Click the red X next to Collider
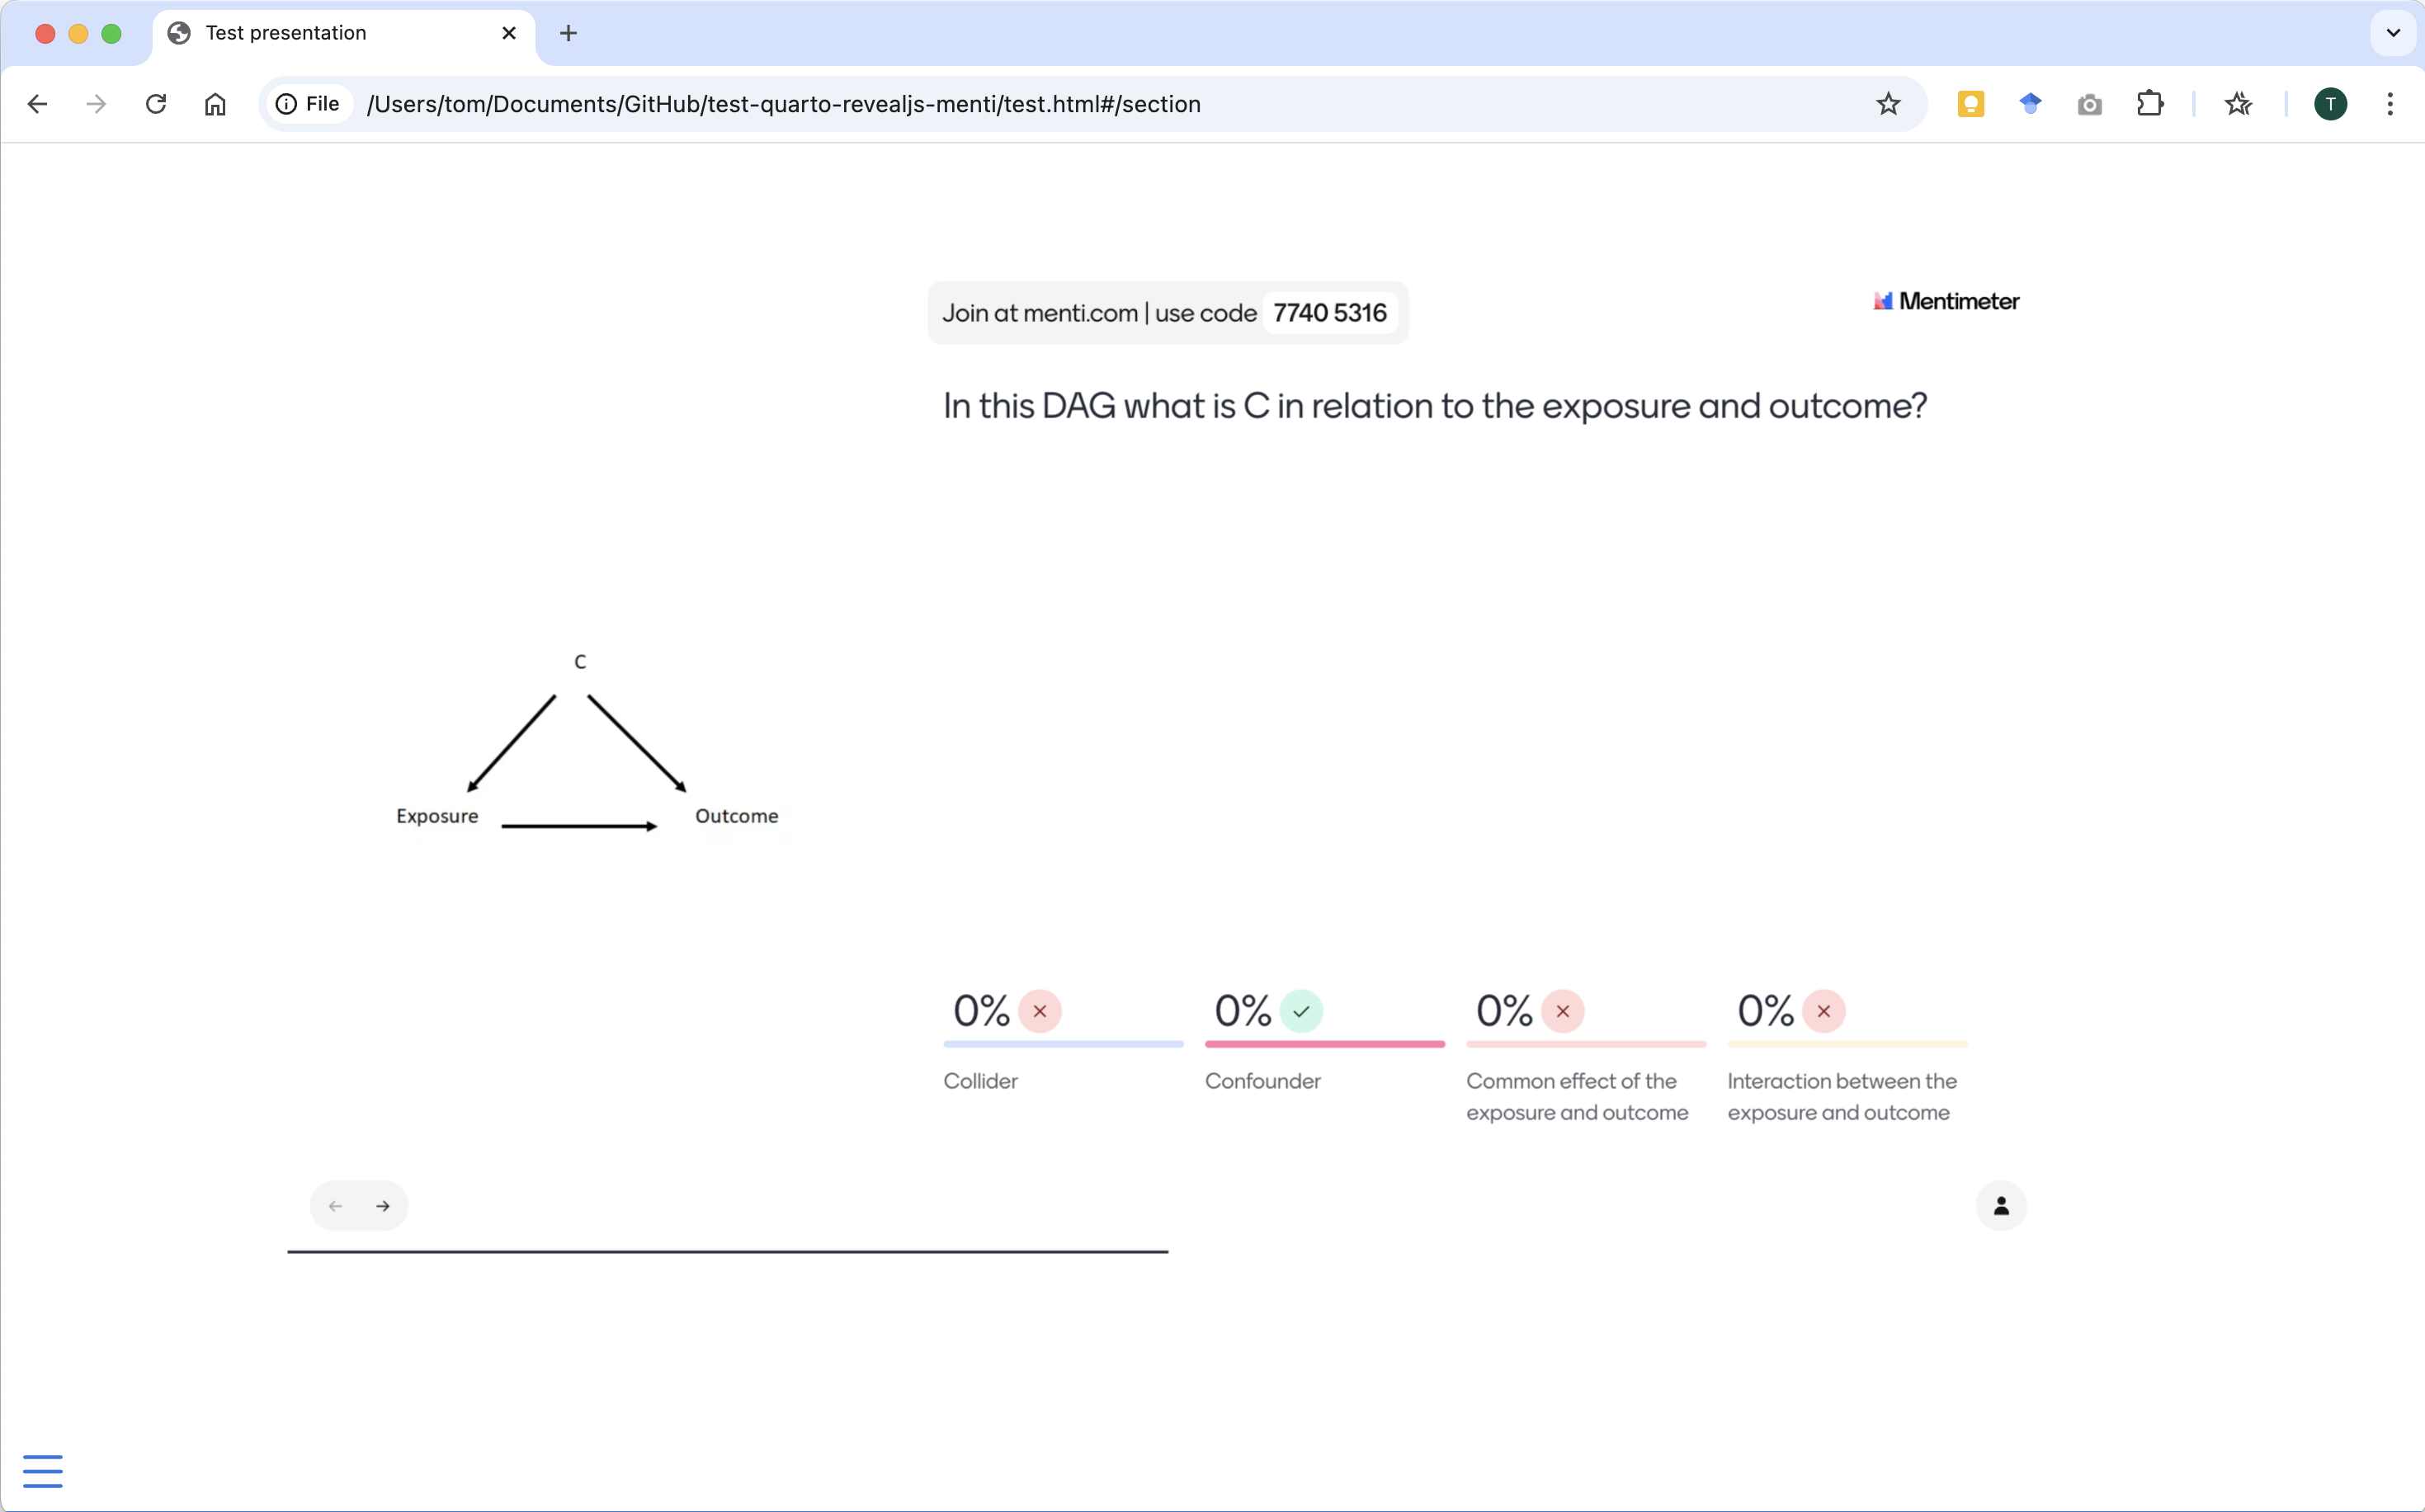The width and height of the screenshot is (2425, 1512). (x=1040, y=1011)
